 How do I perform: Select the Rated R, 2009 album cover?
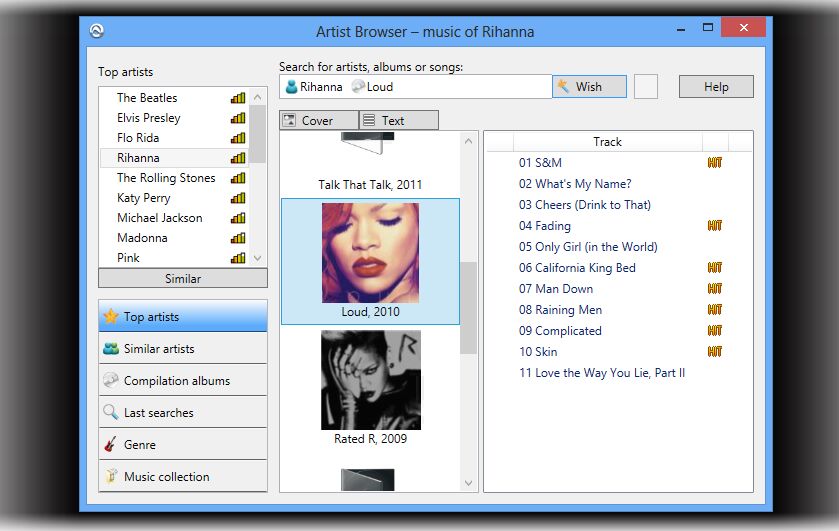pos(370,381)
